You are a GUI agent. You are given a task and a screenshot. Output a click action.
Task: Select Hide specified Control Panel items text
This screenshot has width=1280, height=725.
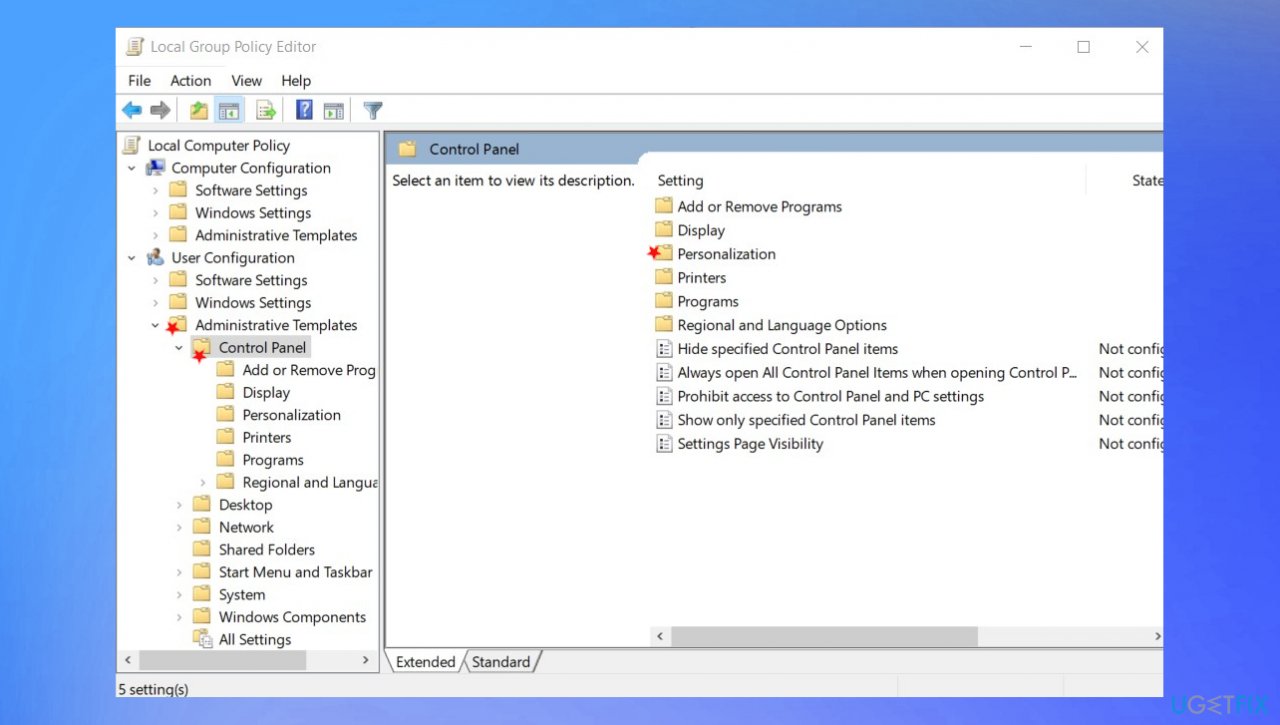click(x=788, y=349)
